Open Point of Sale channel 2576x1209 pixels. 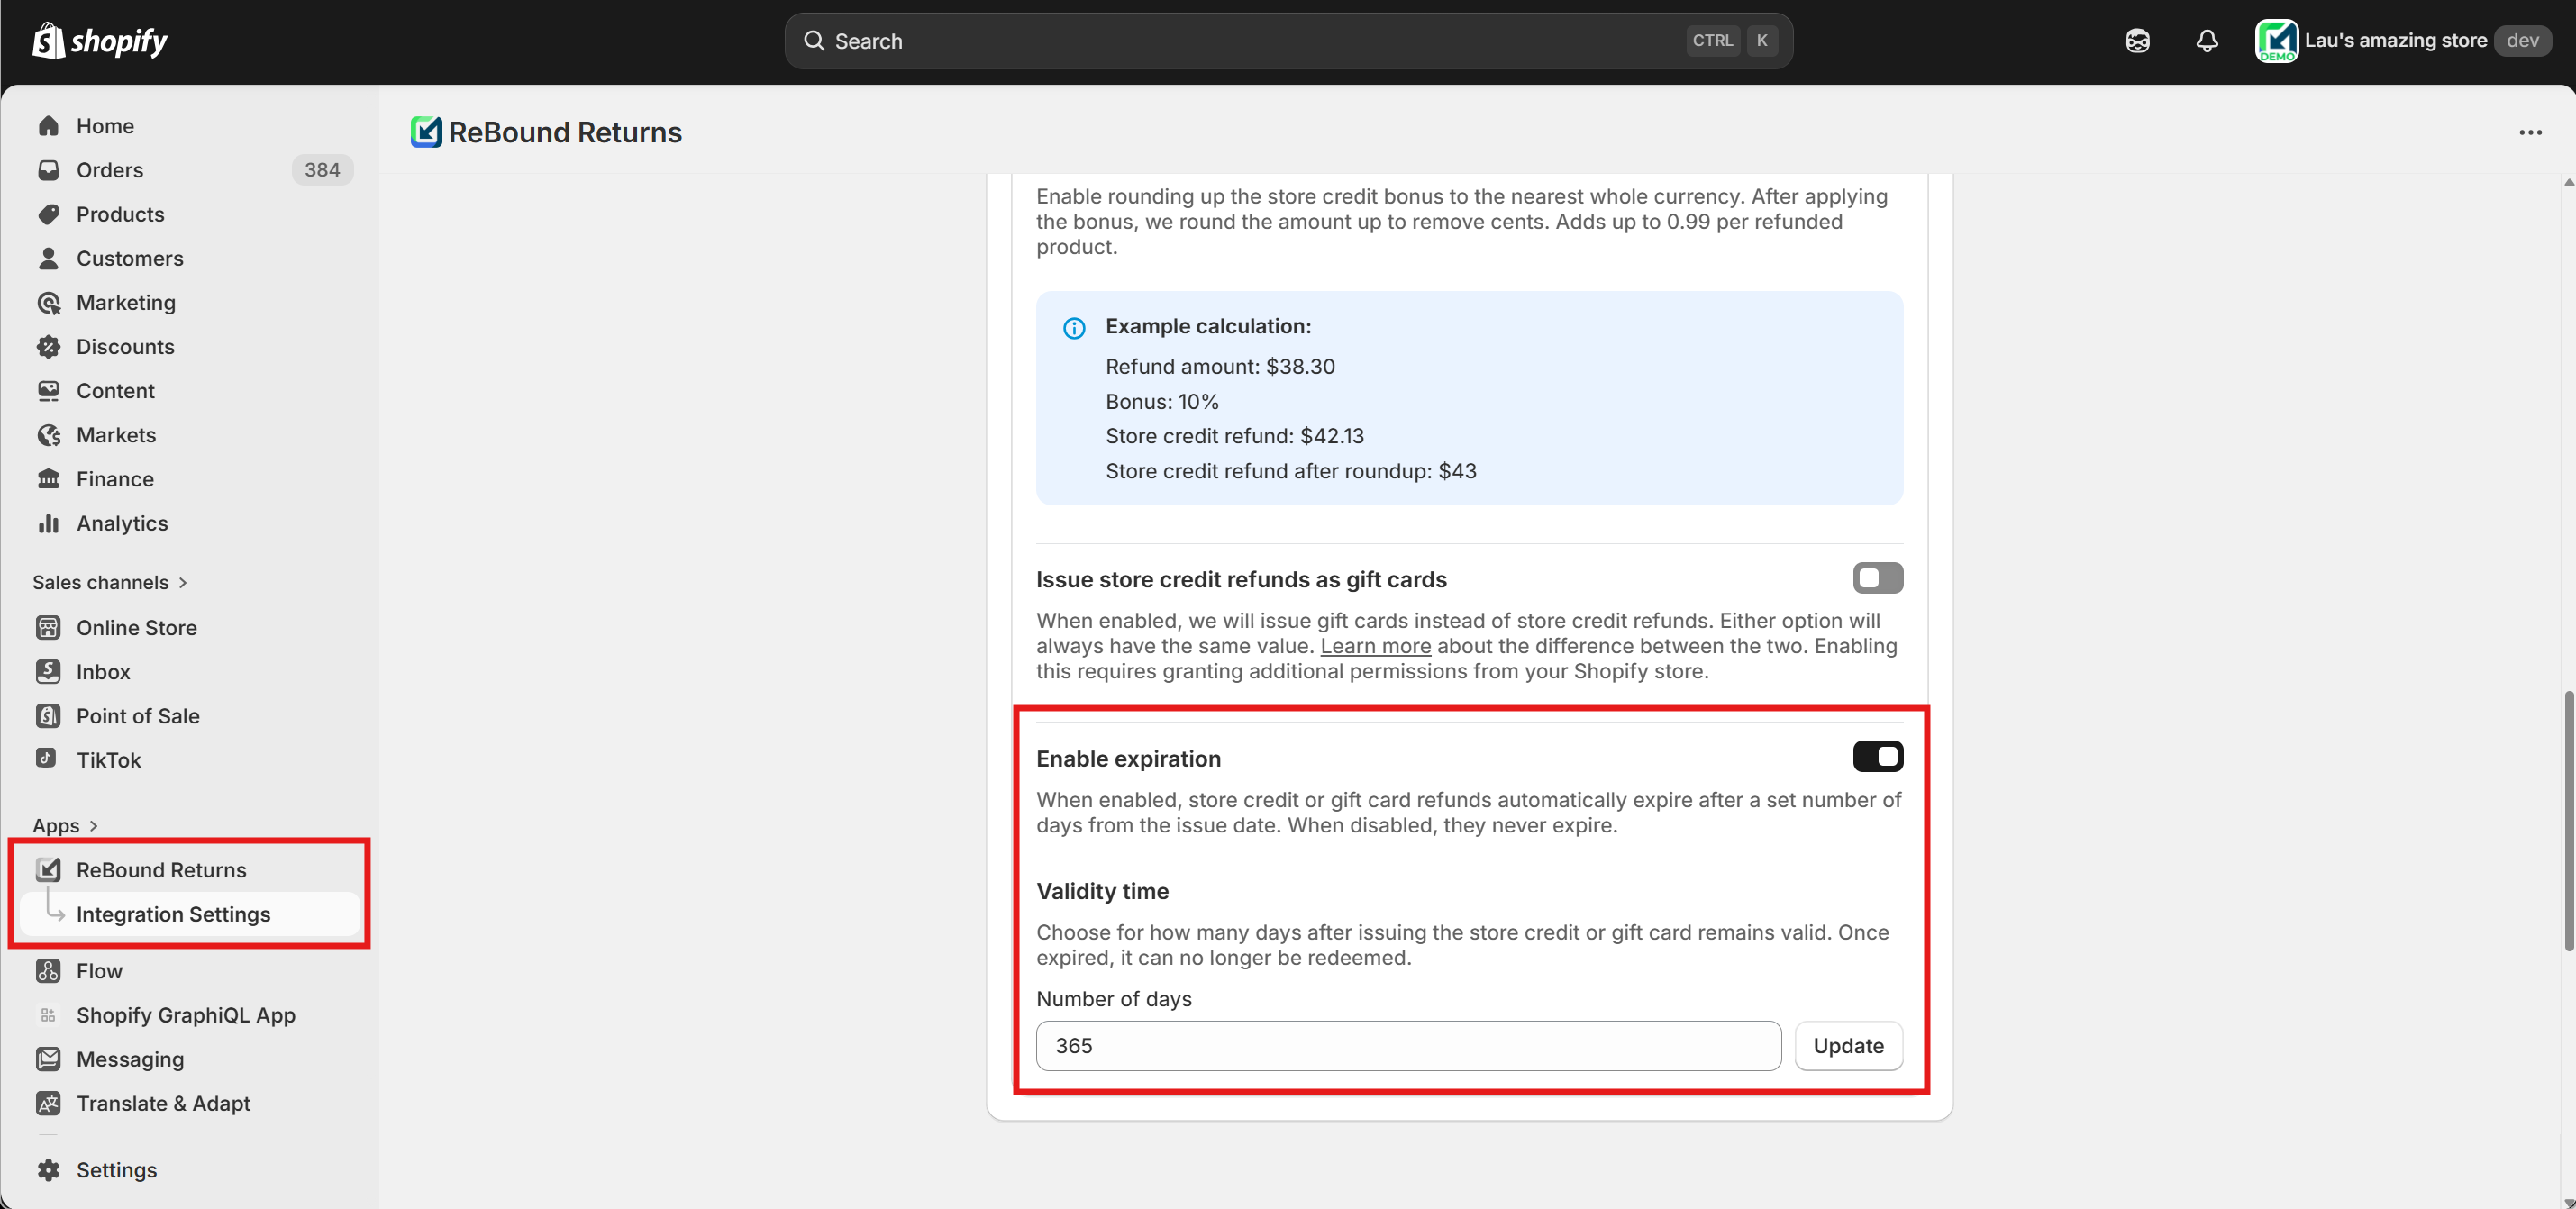[x=137, y=716]
